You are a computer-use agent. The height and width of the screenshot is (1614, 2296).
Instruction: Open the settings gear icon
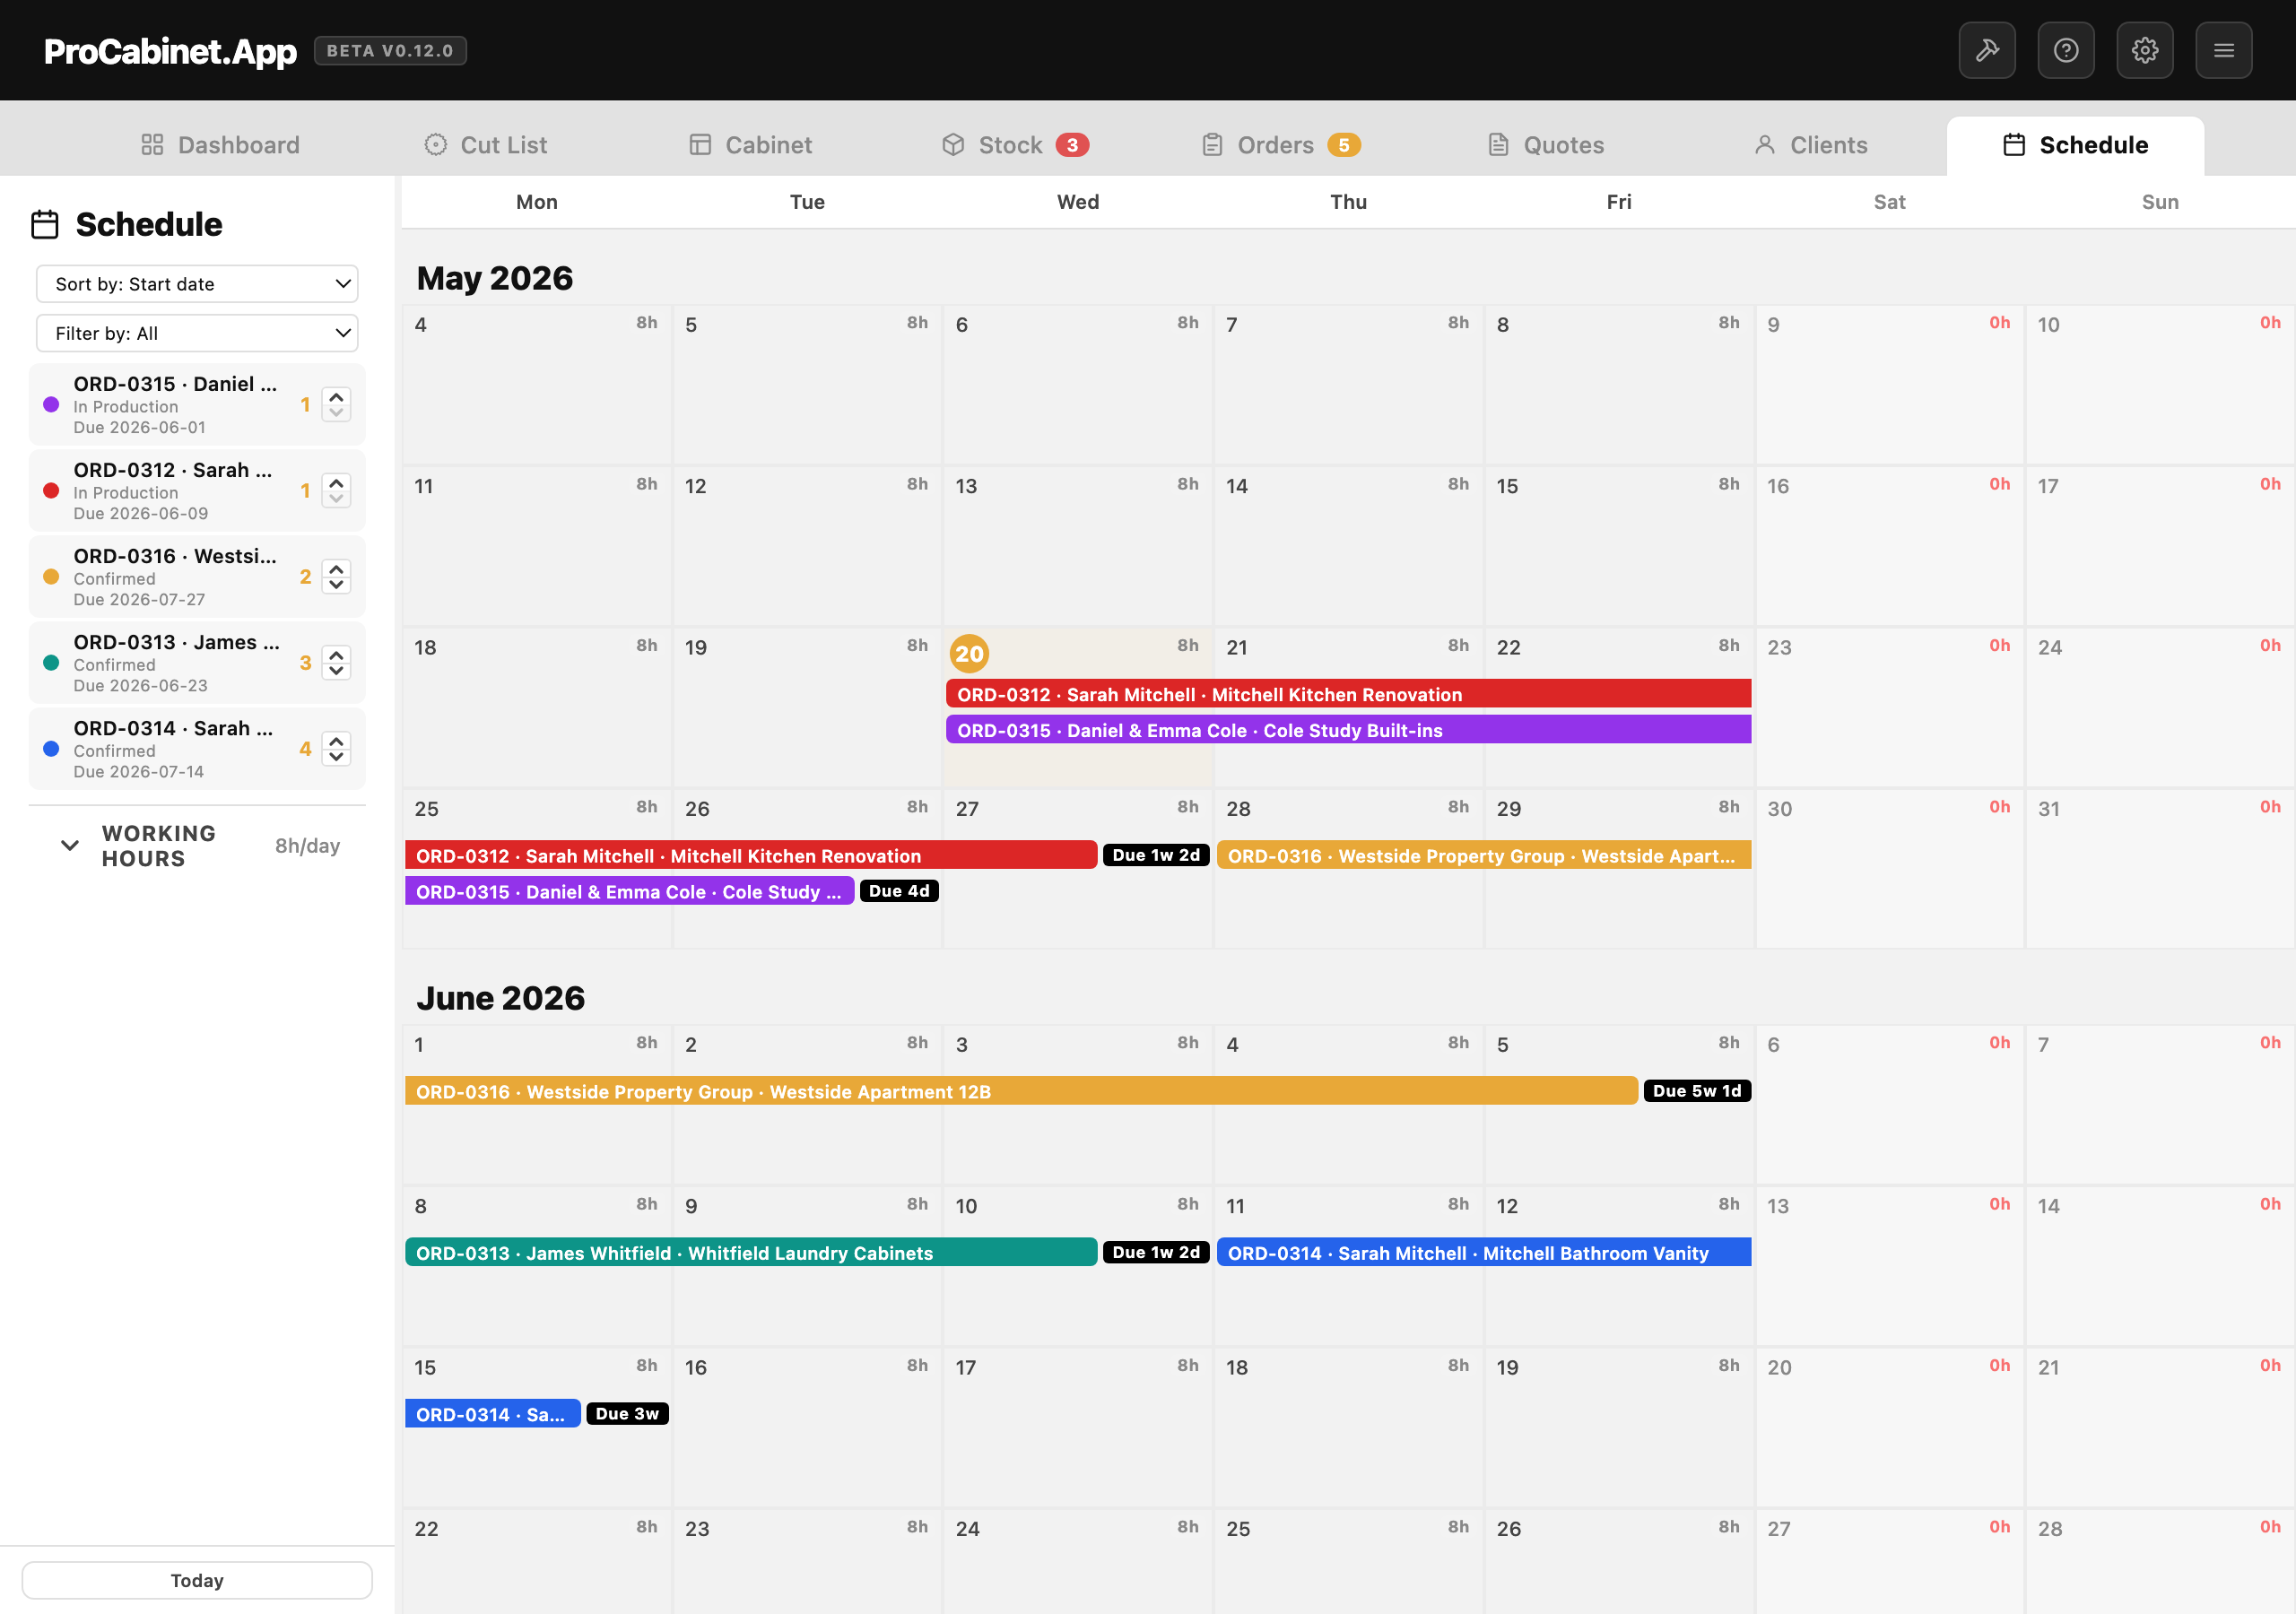pyautogui.click(x=2144, y=50)
